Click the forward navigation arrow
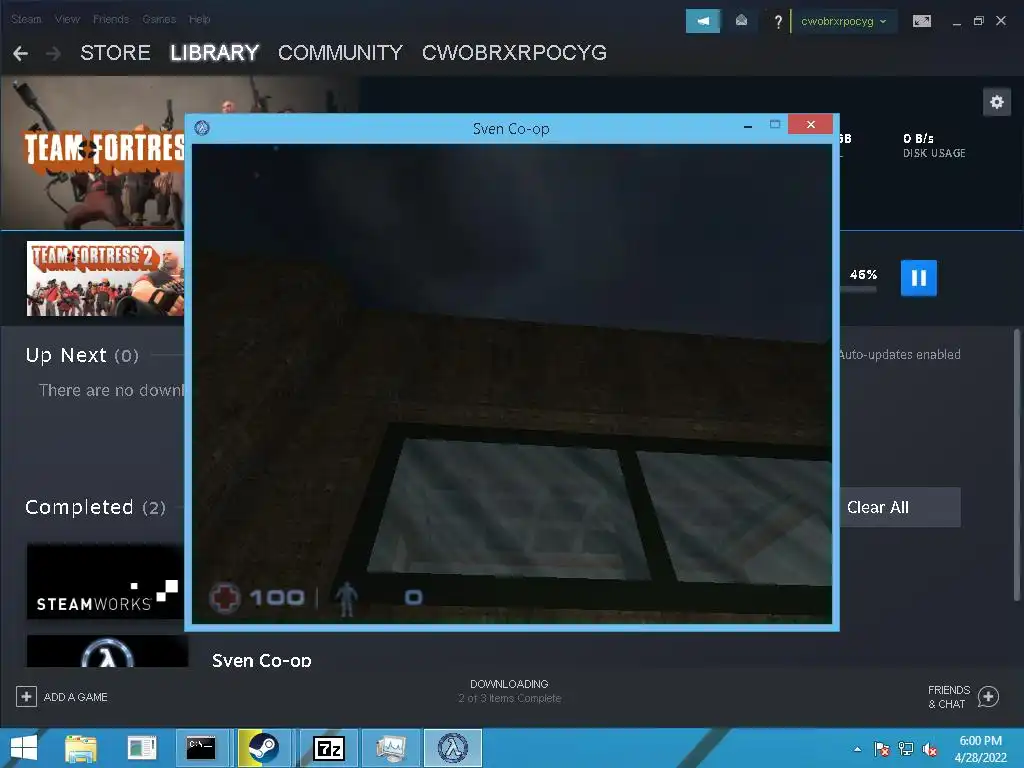Viewport: 1024px width, 768px height. tap(54, 53)
